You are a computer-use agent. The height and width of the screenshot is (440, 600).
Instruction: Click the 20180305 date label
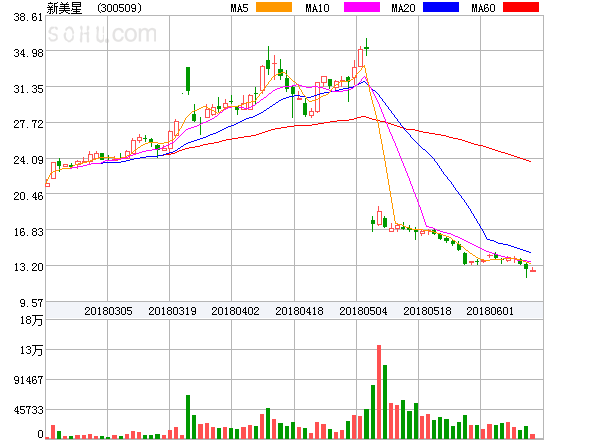click(108, 311)
